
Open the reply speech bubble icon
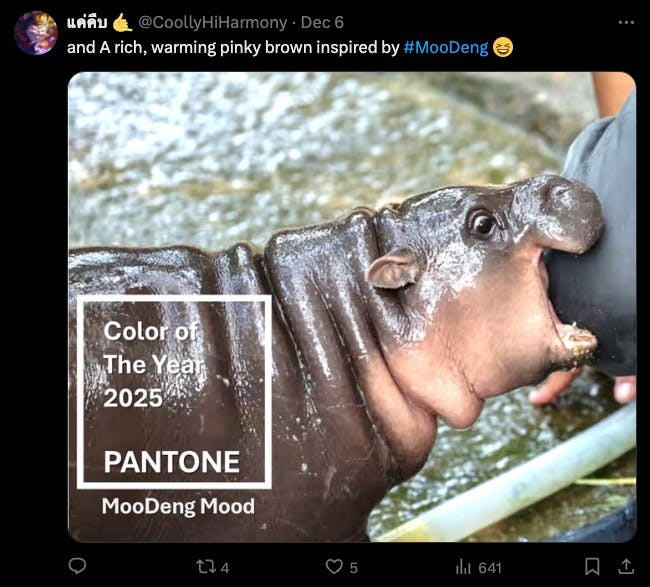tap(77, 566)
